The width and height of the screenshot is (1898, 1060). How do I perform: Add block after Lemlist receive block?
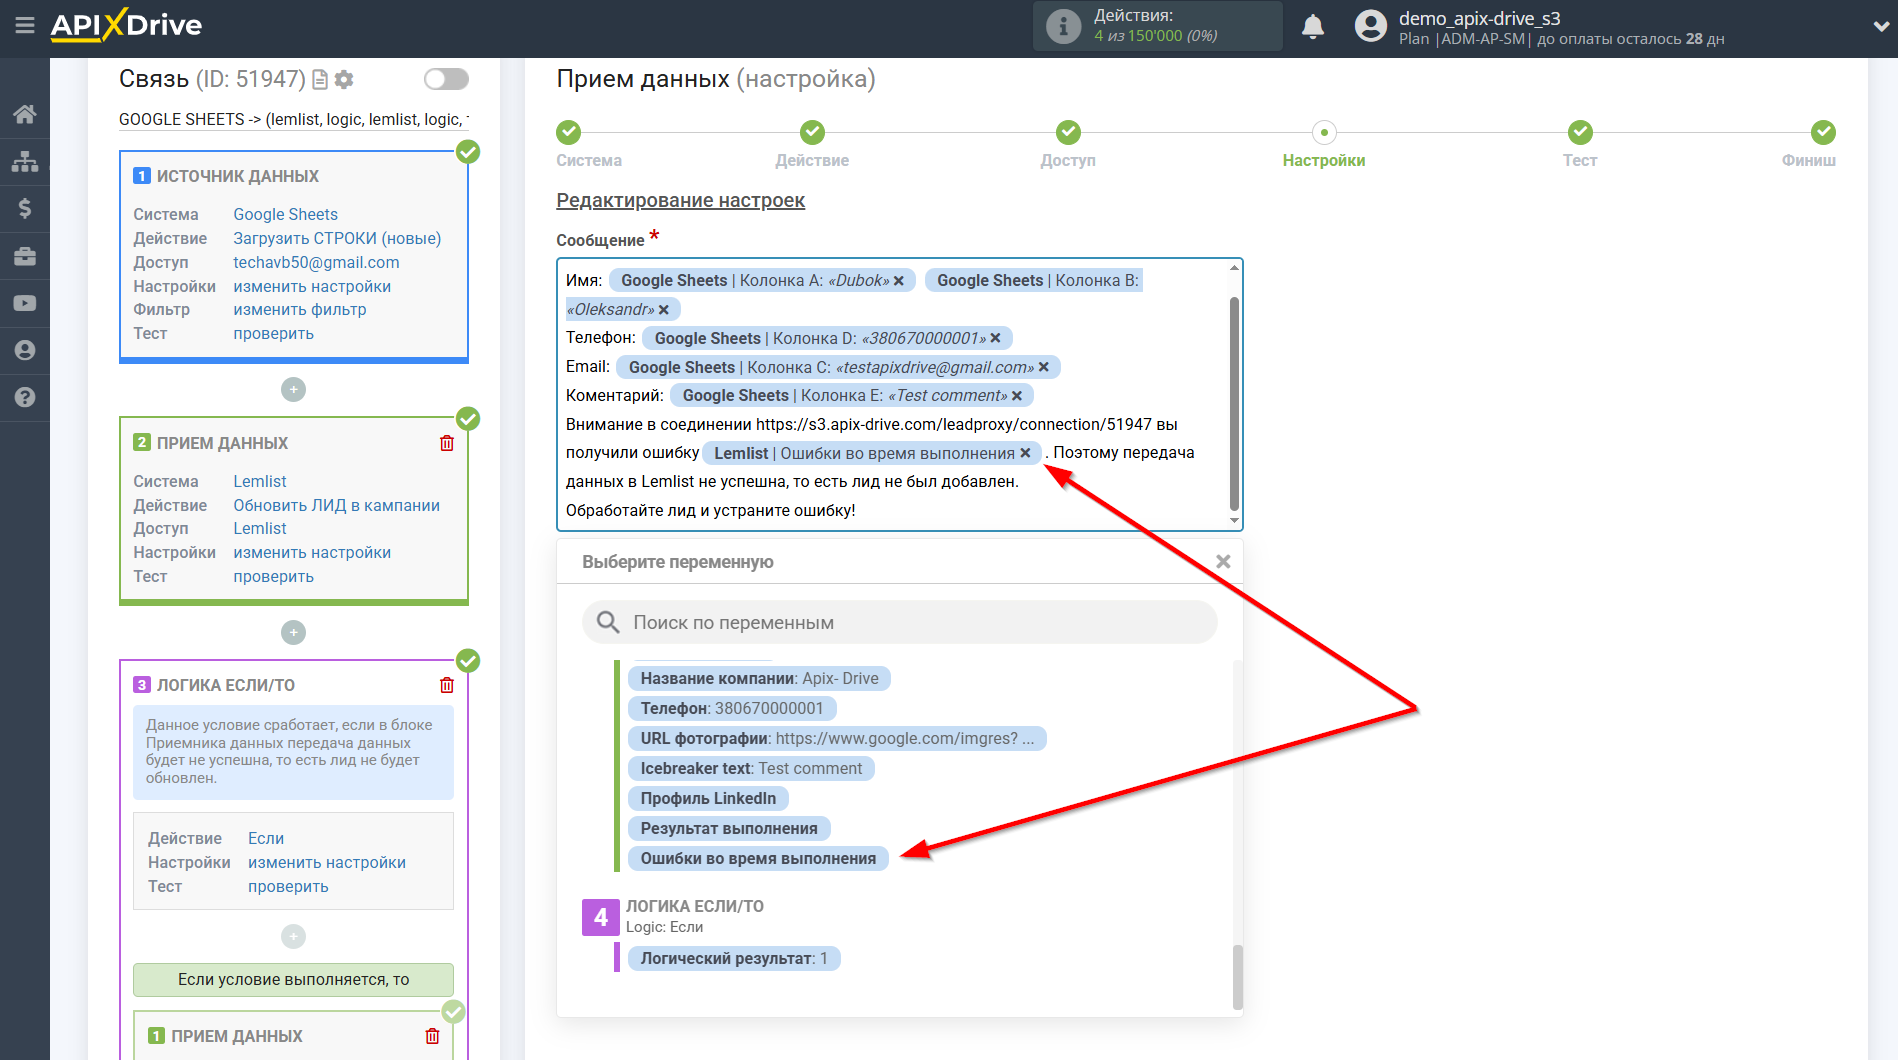[293, 632]
